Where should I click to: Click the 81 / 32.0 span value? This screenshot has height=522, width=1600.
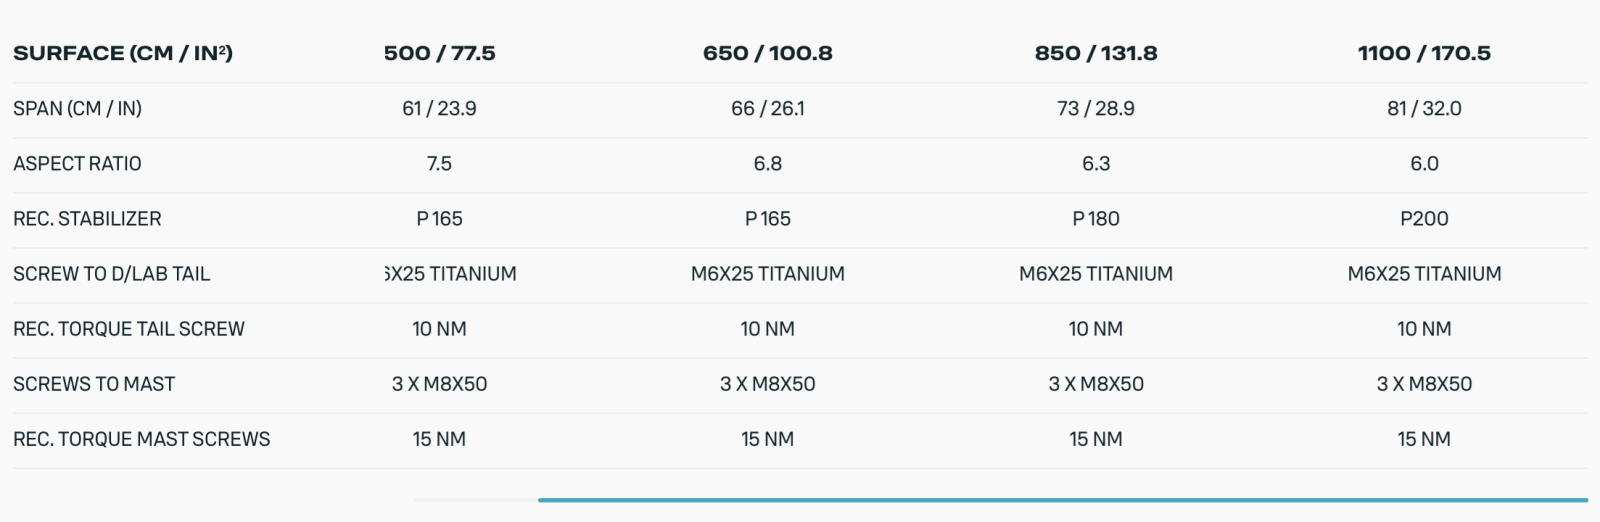[x=1423, y=108]
